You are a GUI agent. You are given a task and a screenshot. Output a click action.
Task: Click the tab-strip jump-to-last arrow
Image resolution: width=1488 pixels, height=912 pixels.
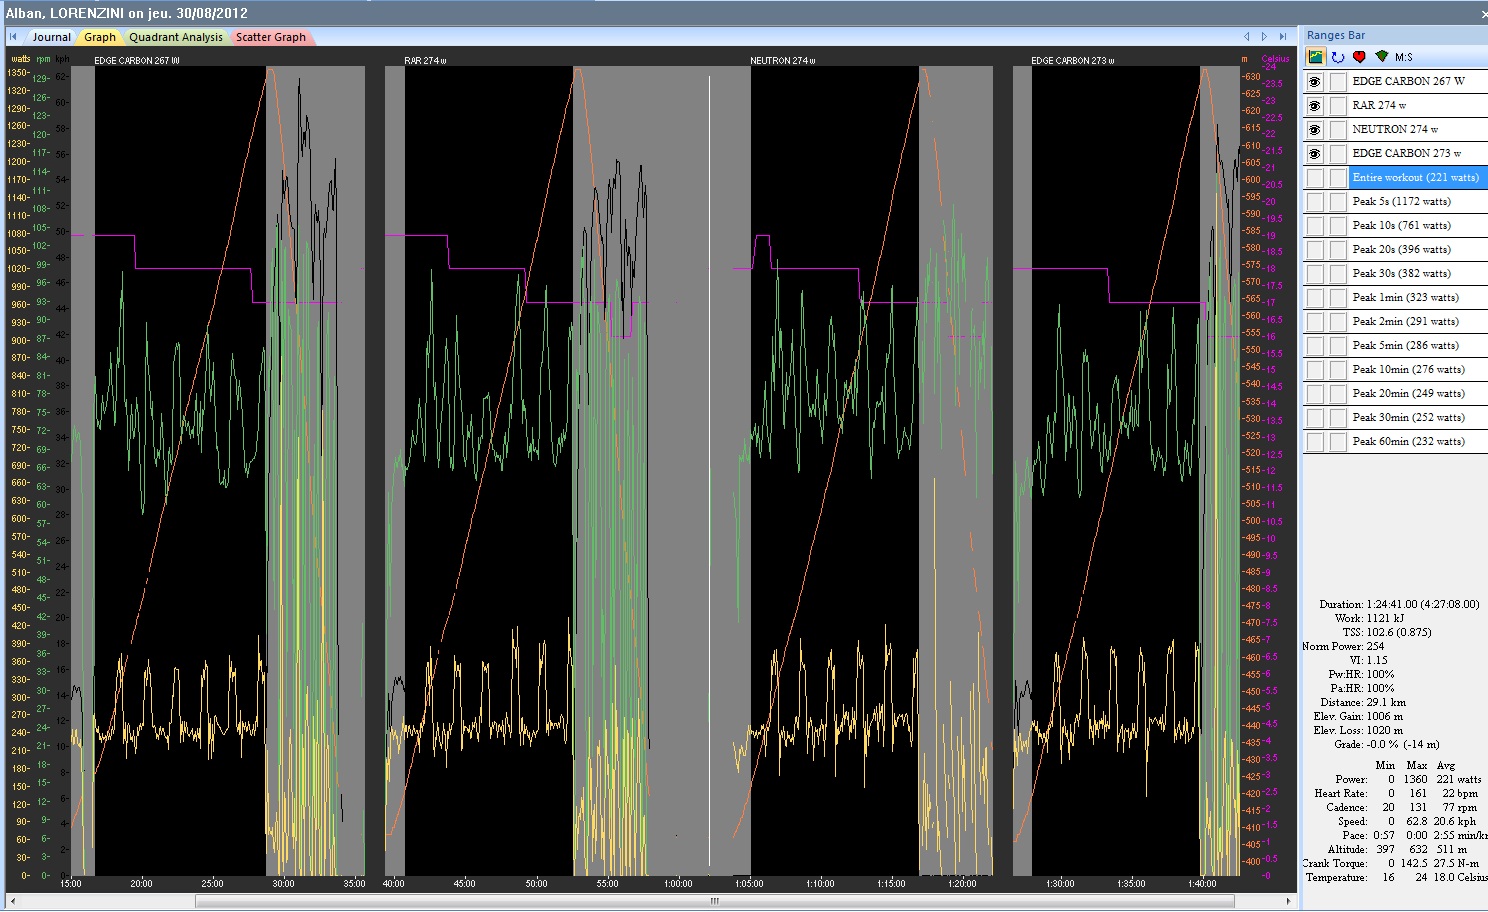1284,37
